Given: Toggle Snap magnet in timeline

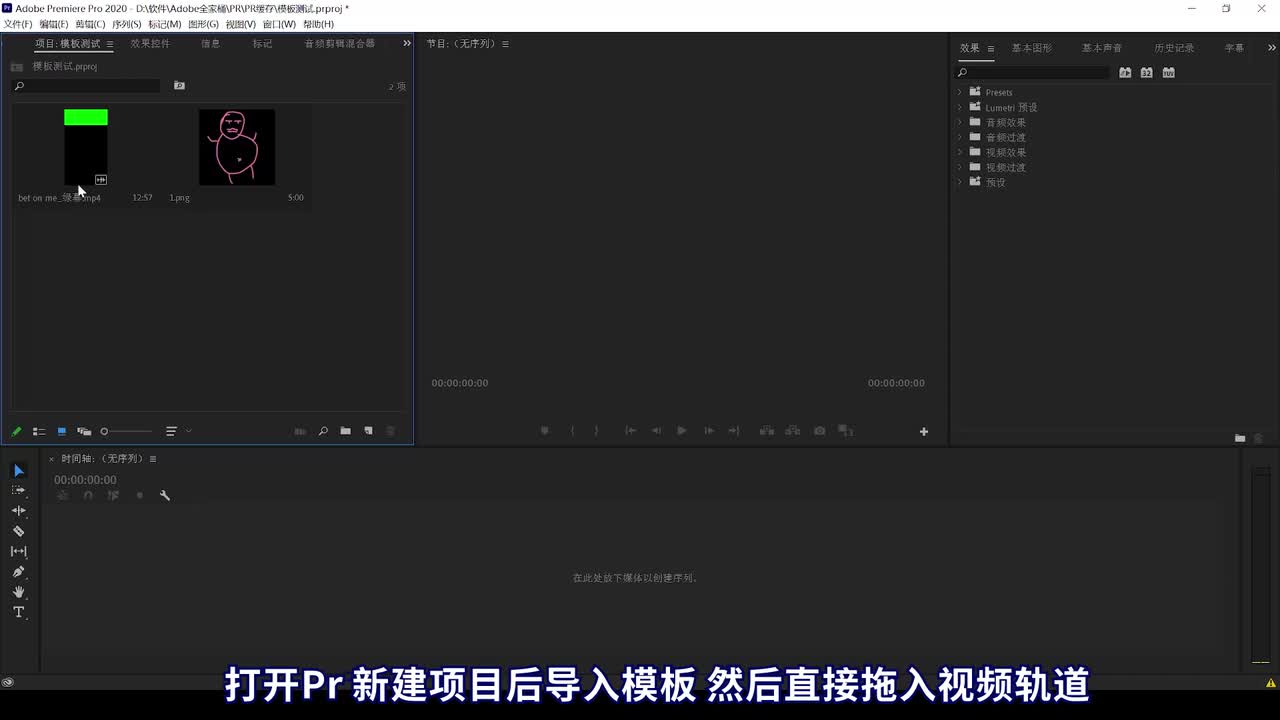Looking at the screenshot, I should 88,495.
